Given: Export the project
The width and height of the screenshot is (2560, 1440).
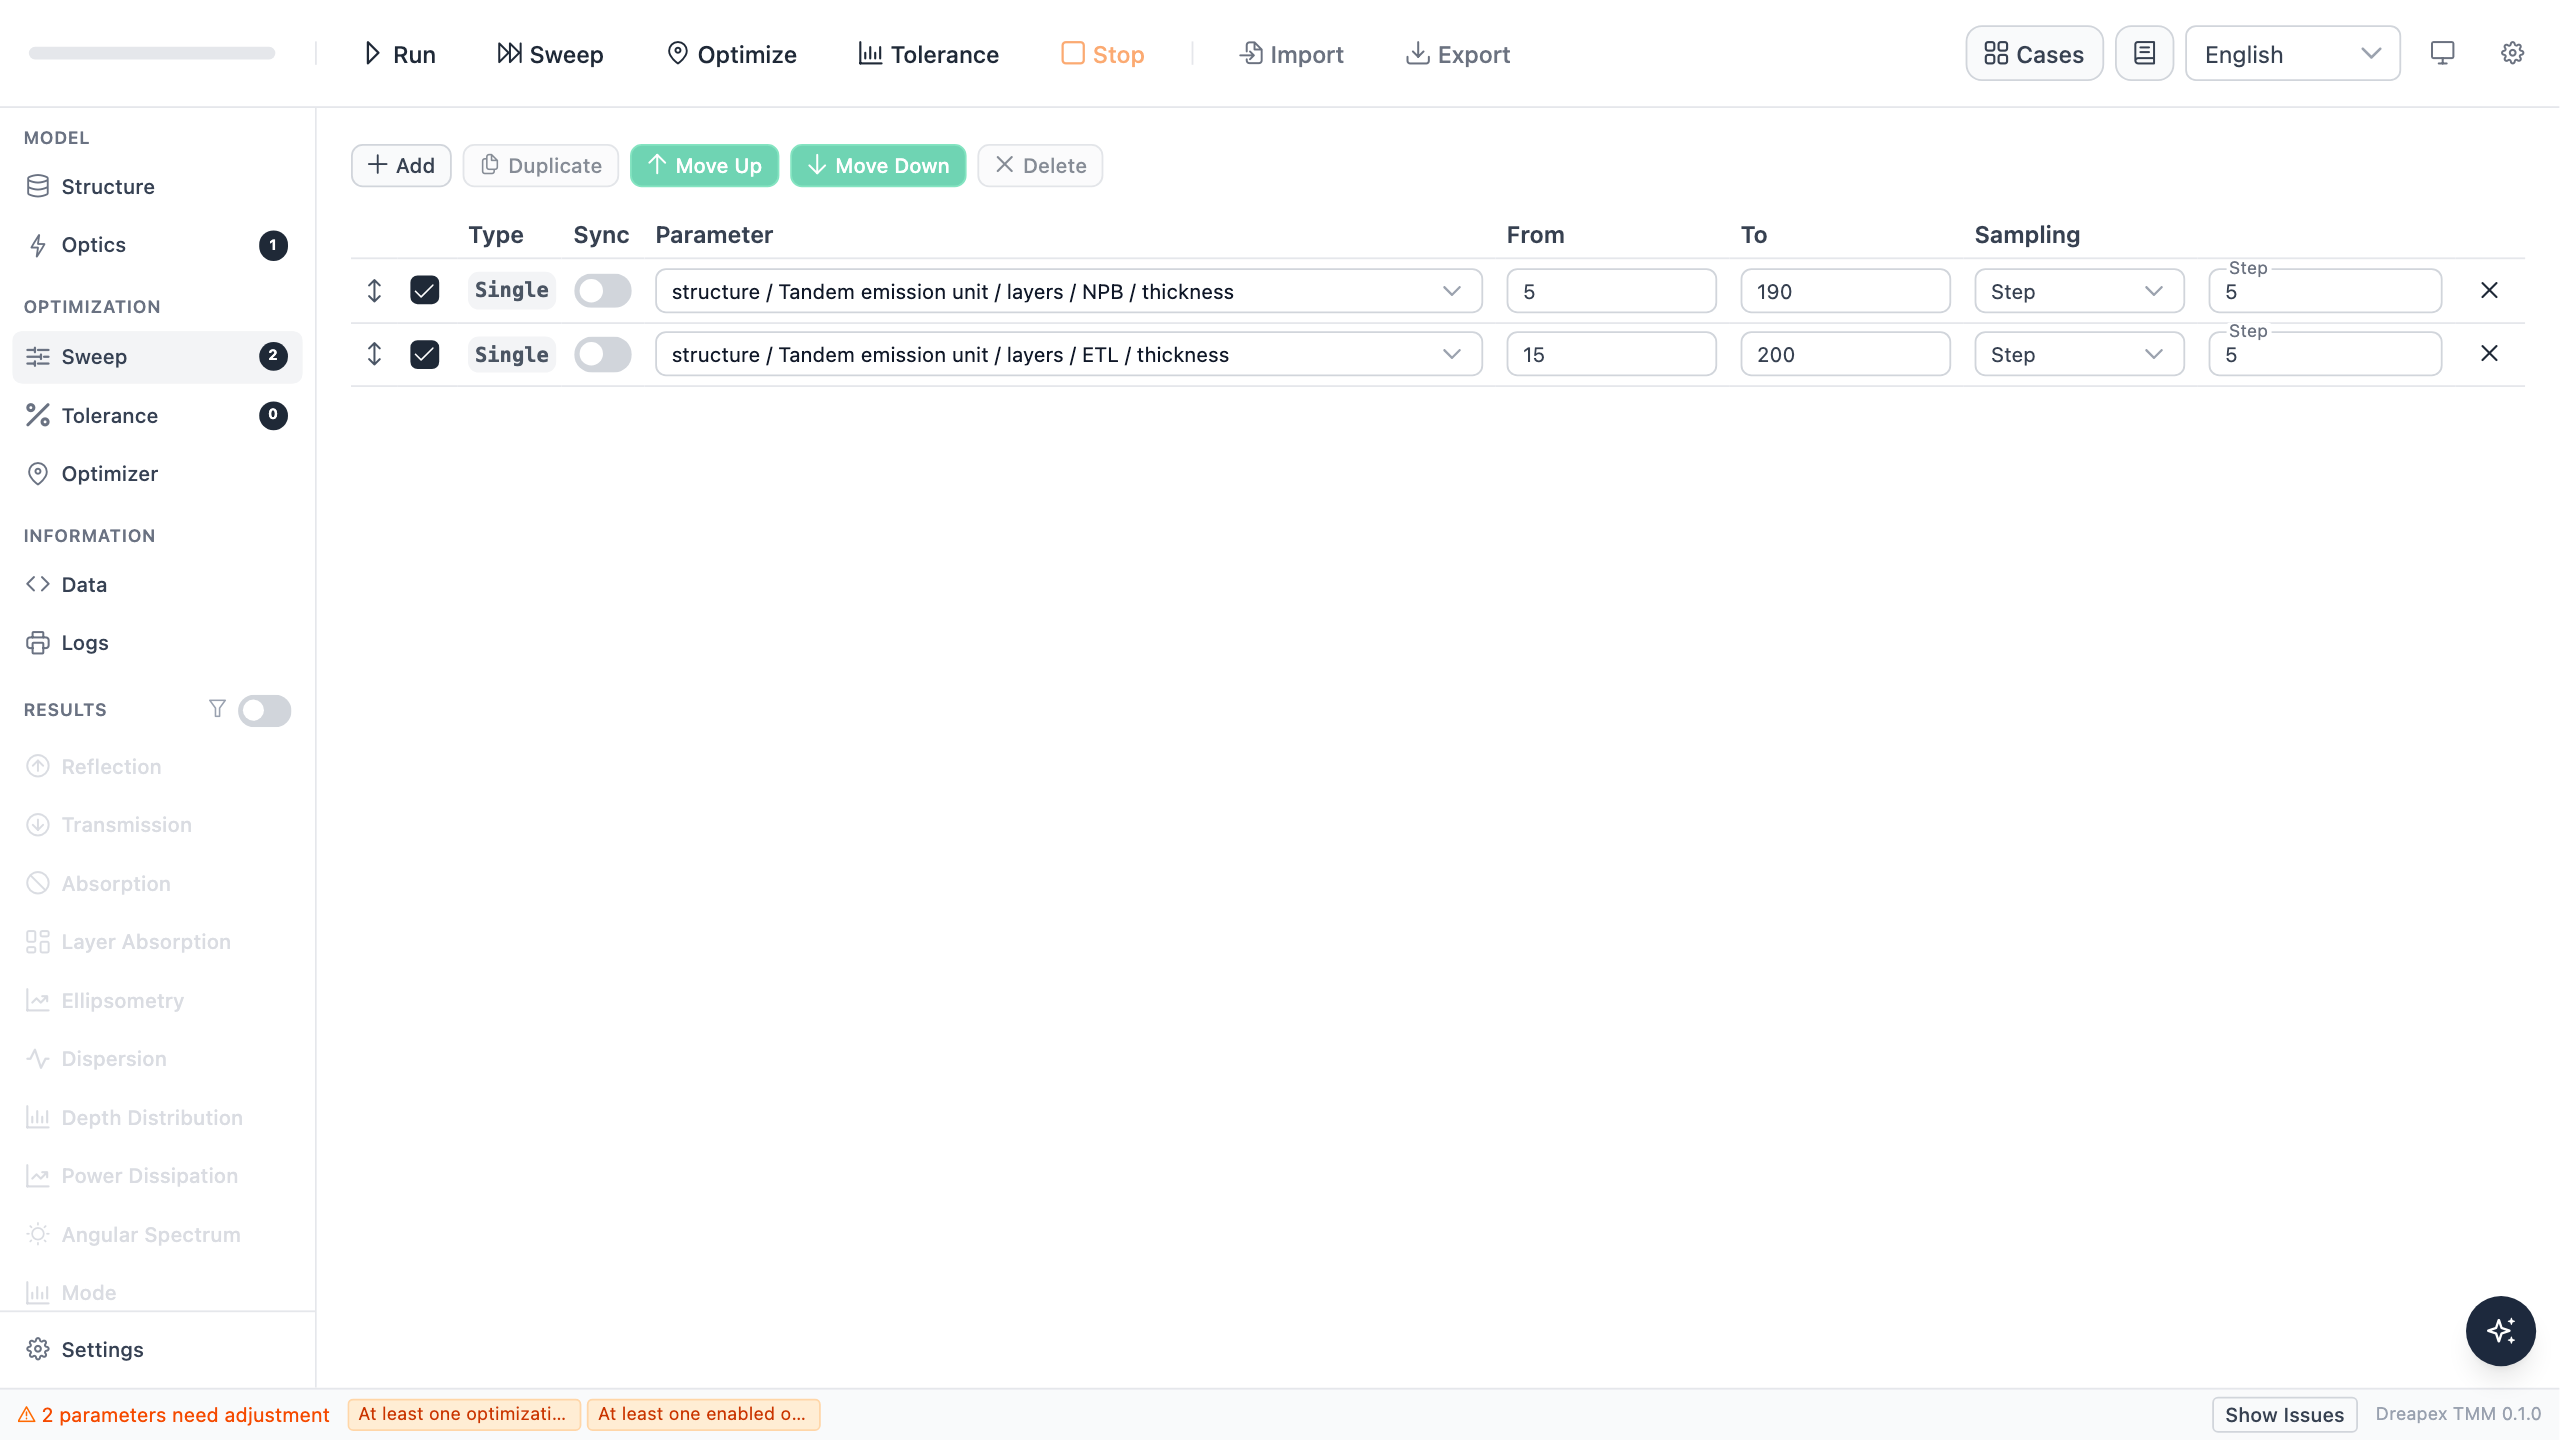Looking at the screenshot, I should 1458,54.
